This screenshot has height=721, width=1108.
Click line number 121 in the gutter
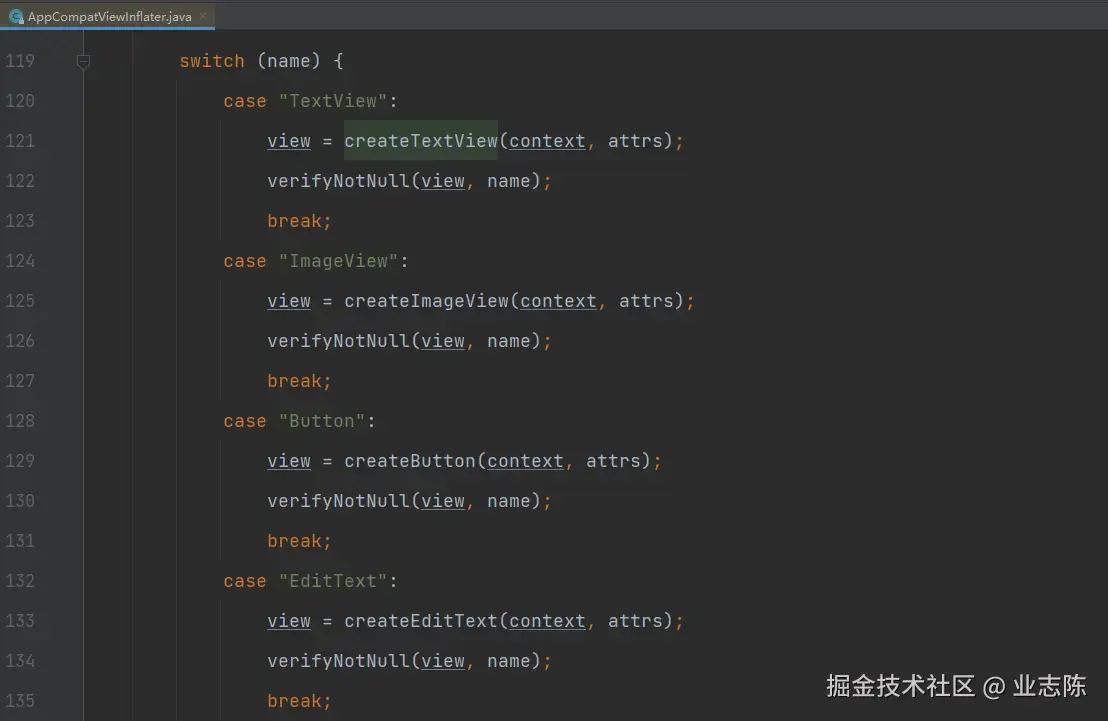coord(20,141)
